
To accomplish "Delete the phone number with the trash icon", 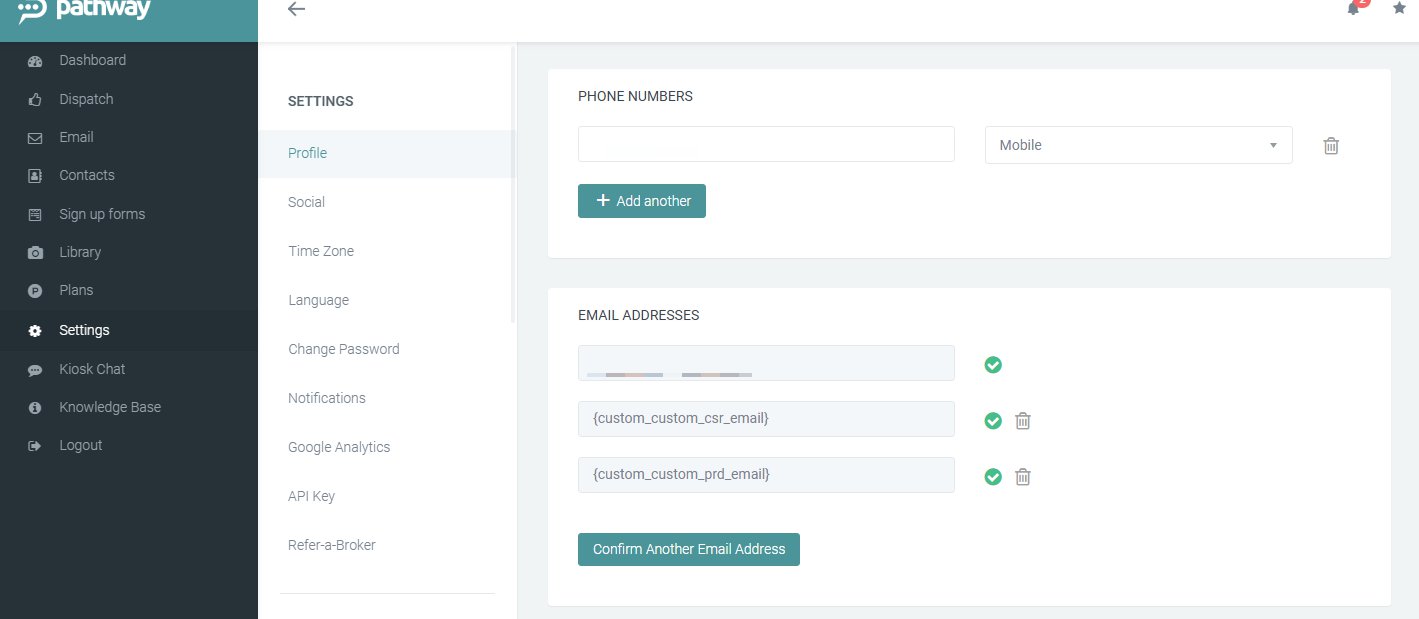I will tap(1330, 145).
